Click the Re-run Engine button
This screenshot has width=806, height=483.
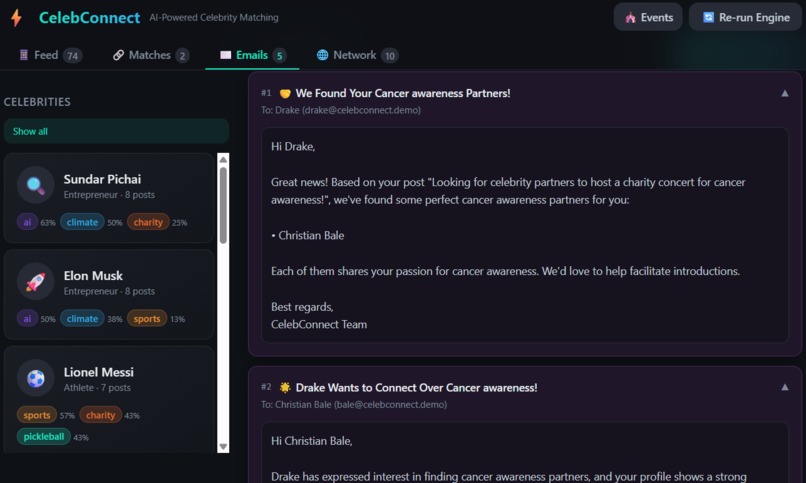745,17
